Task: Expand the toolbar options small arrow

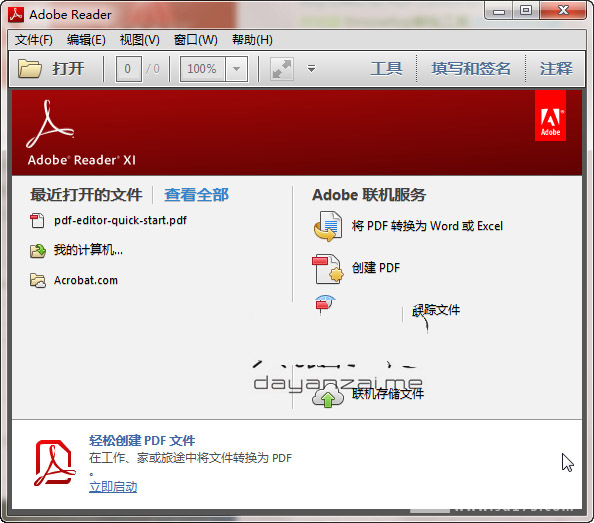Action: point(311,69)
